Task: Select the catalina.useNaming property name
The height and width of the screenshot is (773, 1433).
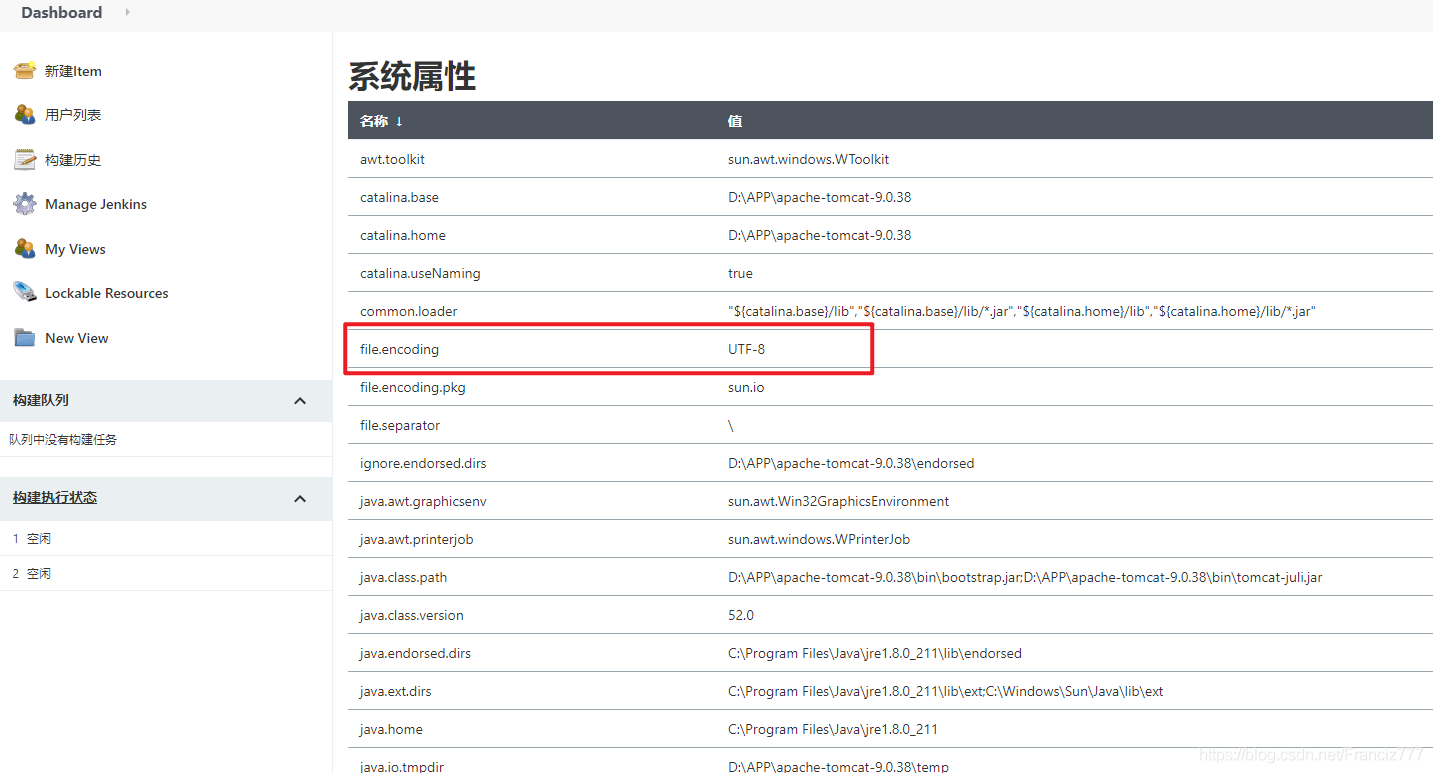Action: (420, 273)
